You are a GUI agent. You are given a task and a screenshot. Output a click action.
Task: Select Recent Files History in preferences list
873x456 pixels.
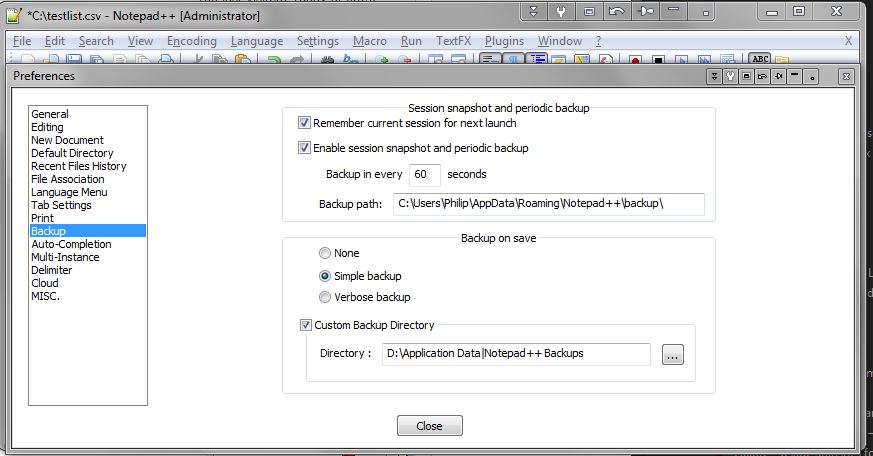79,166
